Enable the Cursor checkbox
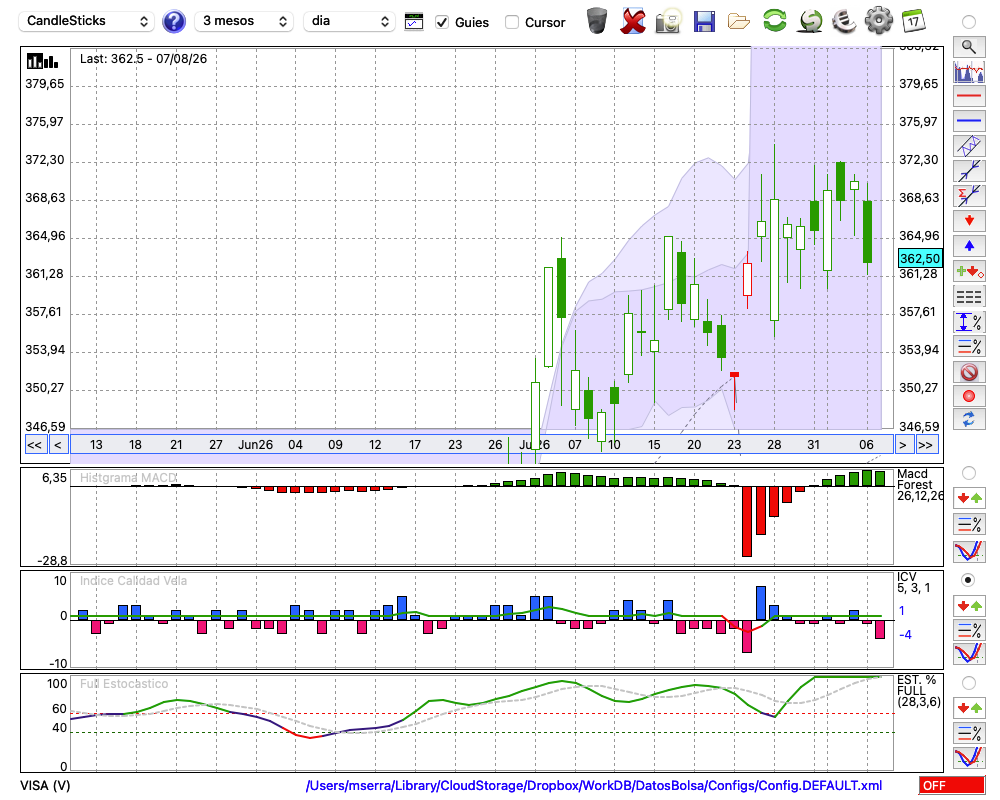1000x800 pixels. click(x=511, y=22)
